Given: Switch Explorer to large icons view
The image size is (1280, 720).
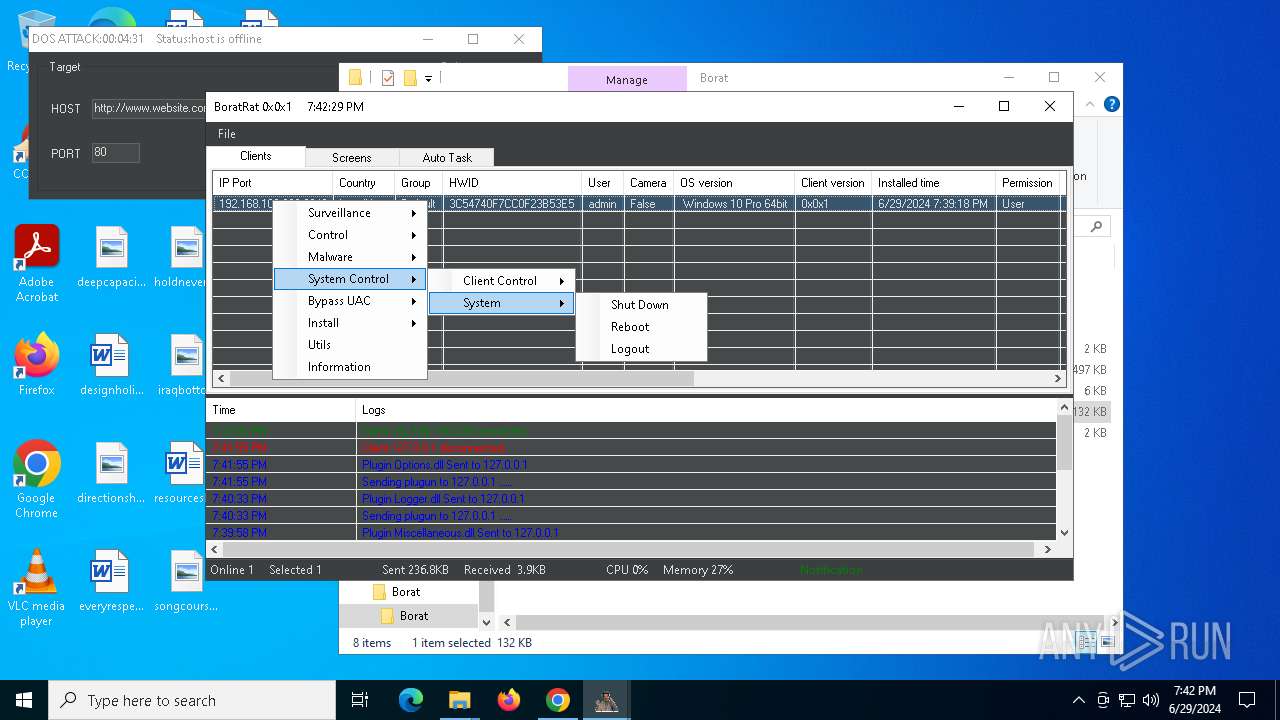Looking at the screenshot, I should coord(1106,642).
